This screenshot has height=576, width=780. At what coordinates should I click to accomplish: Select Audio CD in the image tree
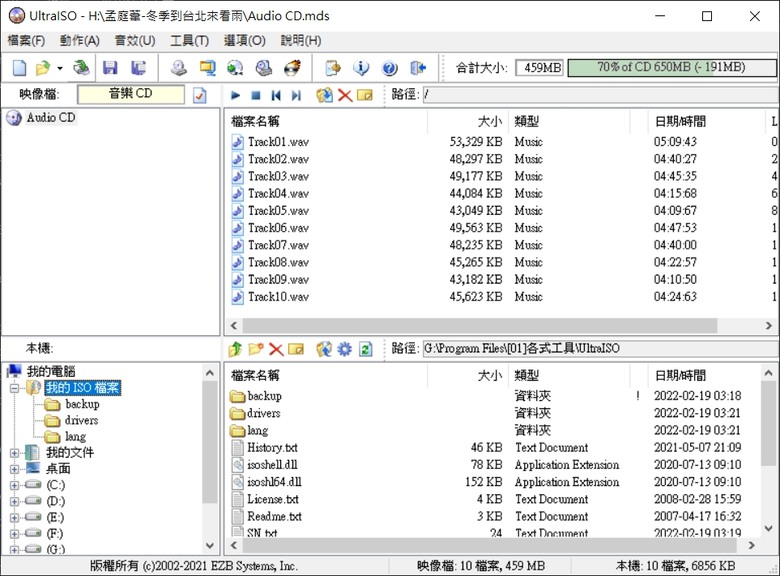(x=51, y=118)
